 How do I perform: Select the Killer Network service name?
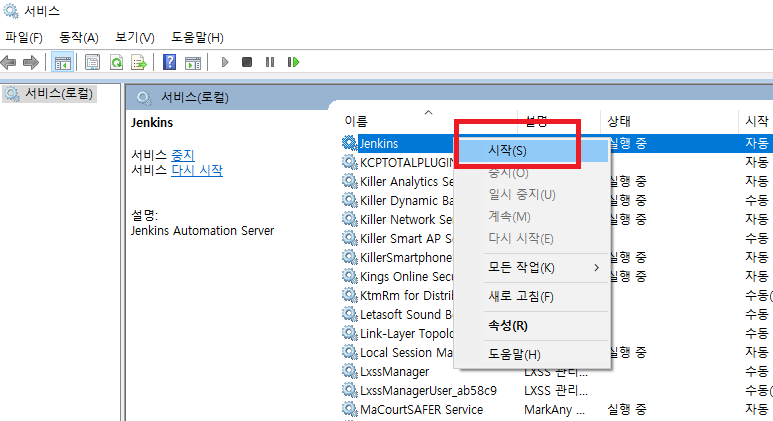pos(407,219)
